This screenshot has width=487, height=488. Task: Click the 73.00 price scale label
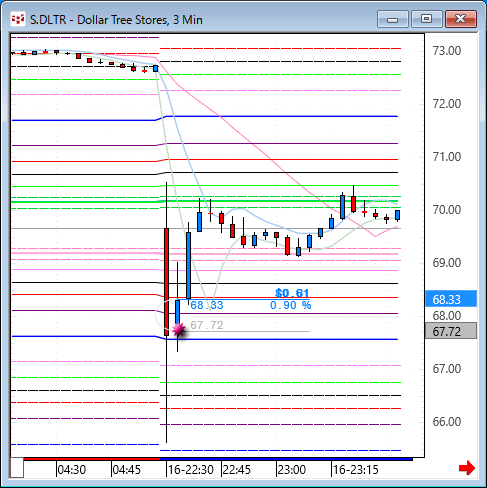447,51
